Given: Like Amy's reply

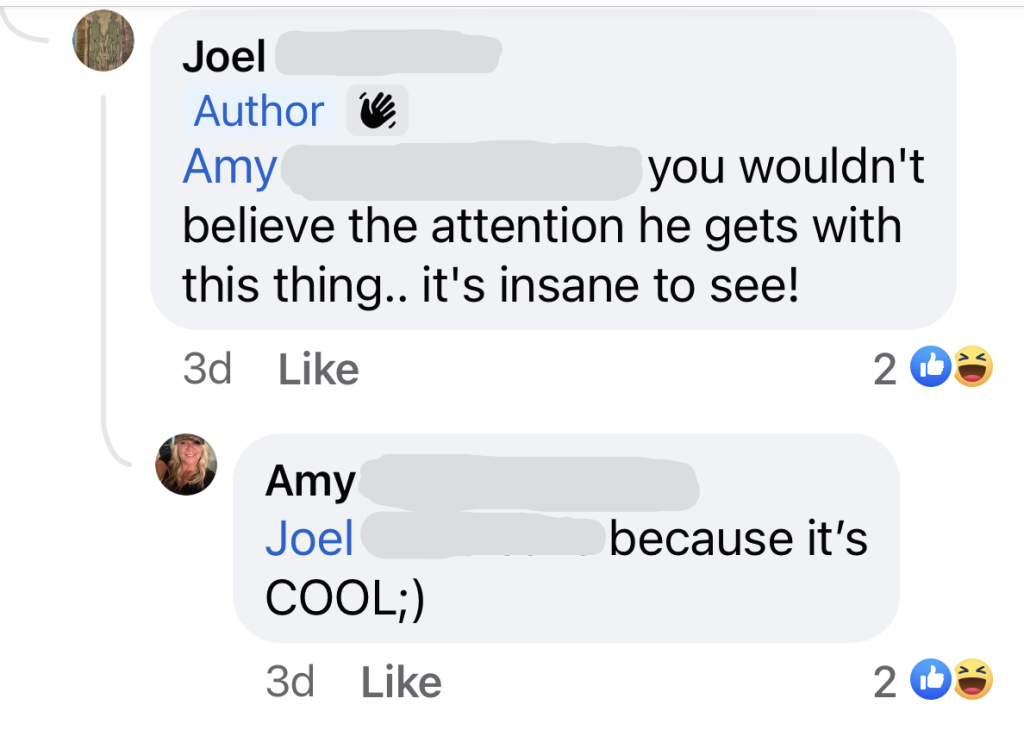Looking at the screenshot, I should 401,683.
